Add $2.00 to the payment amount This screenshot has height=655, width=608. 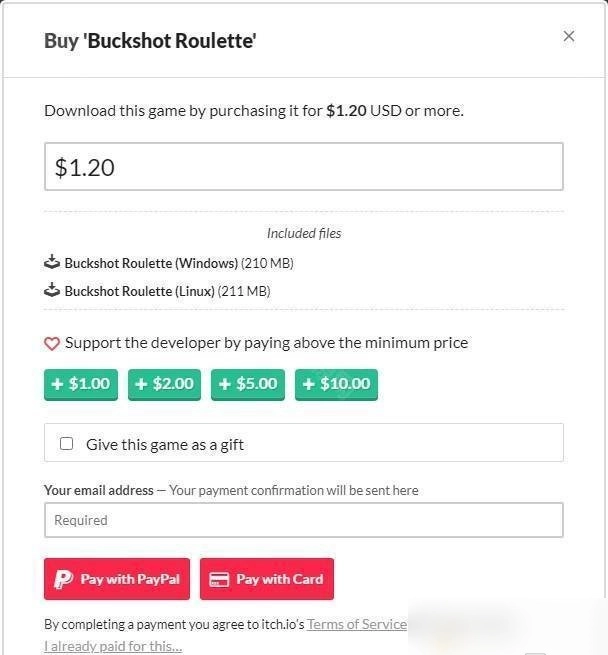click(x=164, y=384)
